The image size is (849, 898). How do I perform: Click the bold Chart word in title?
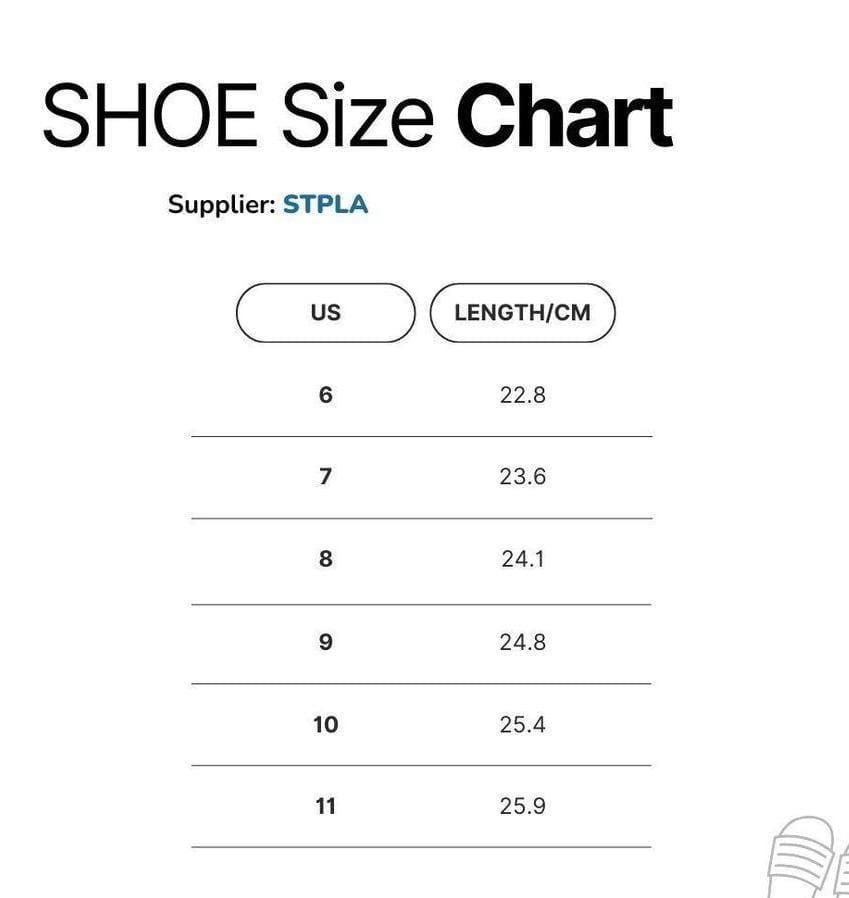[x=564, y=118]
